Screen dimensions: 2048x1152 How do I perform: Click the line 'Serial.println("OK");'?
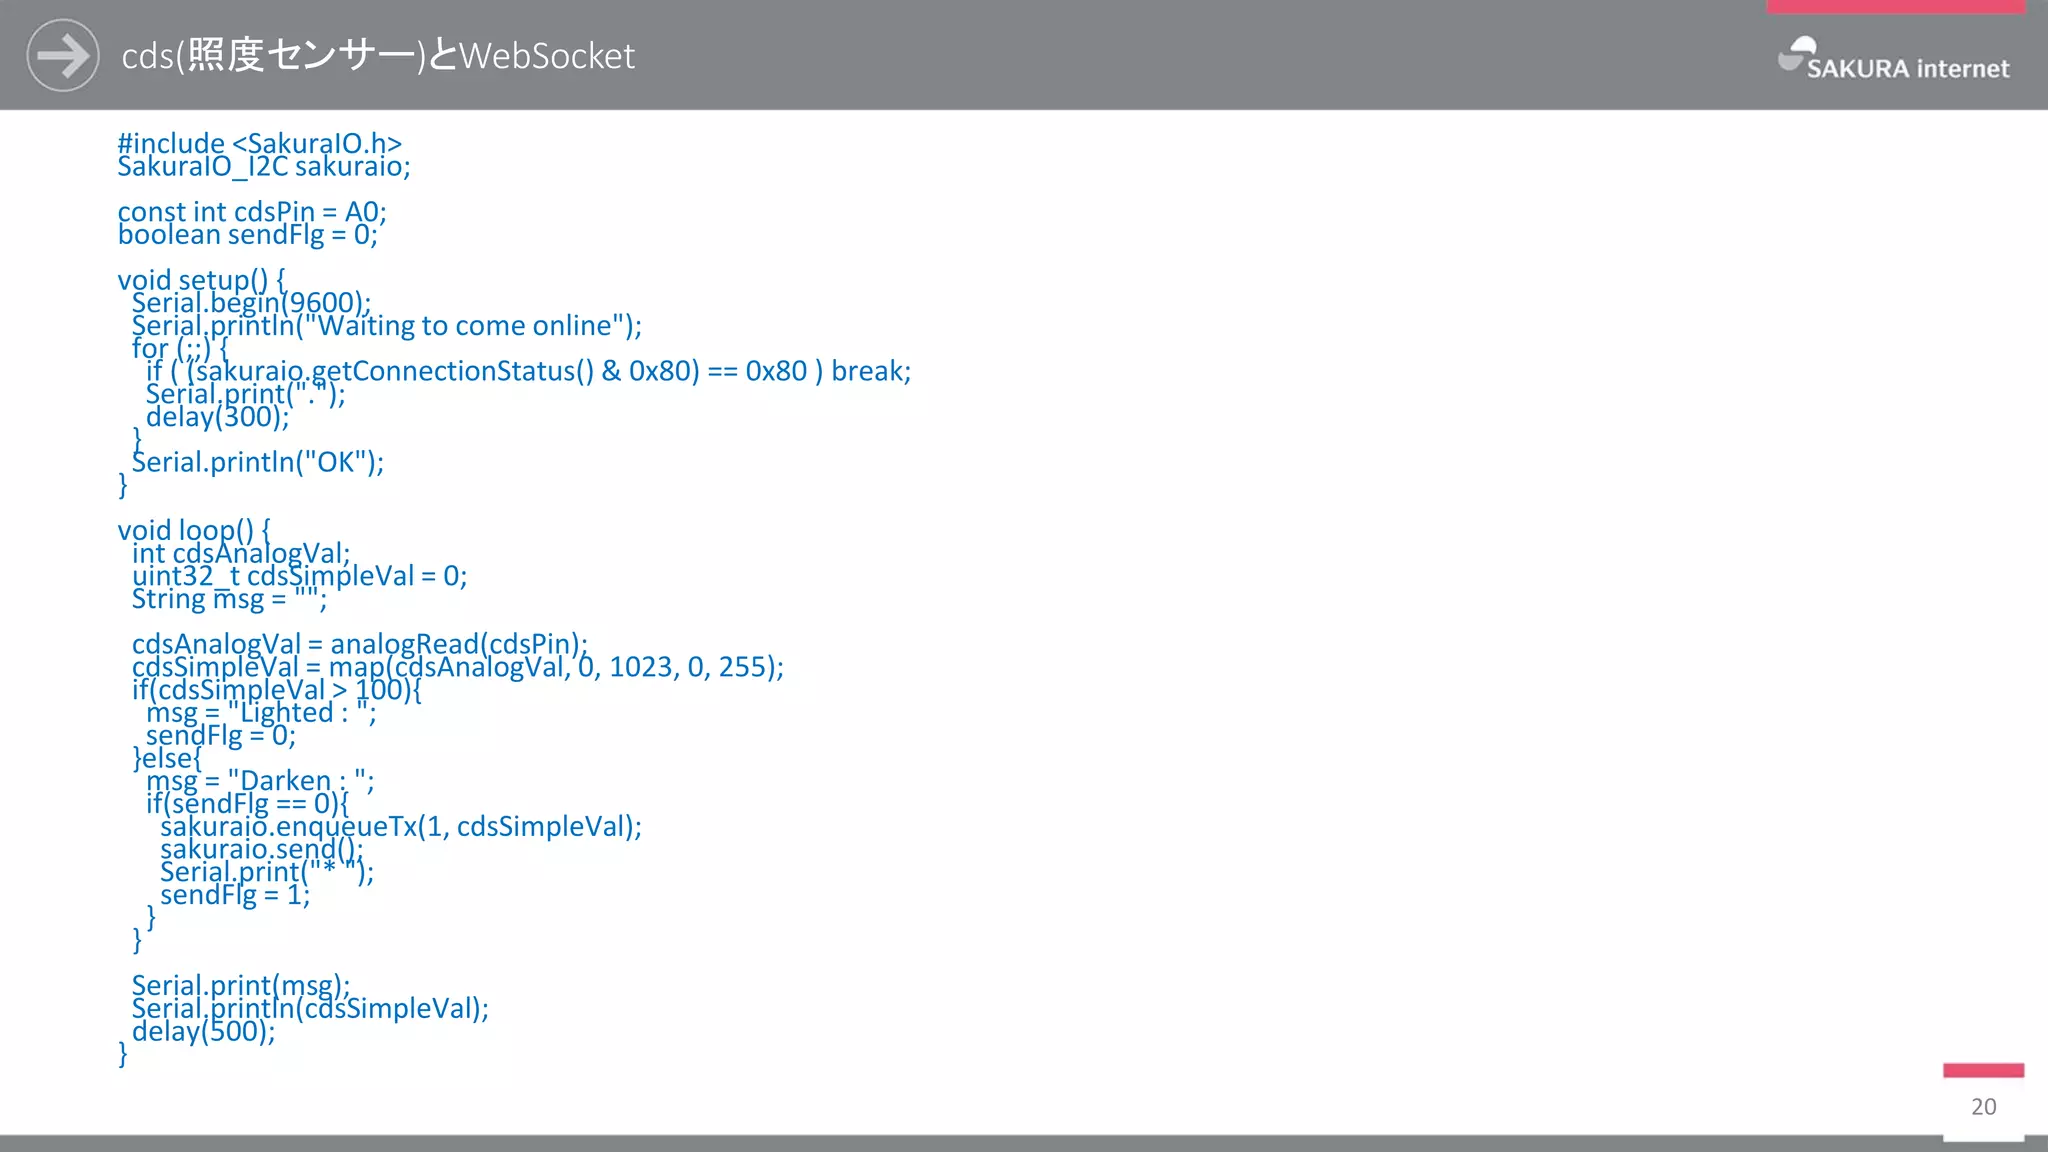click(258, 462)
